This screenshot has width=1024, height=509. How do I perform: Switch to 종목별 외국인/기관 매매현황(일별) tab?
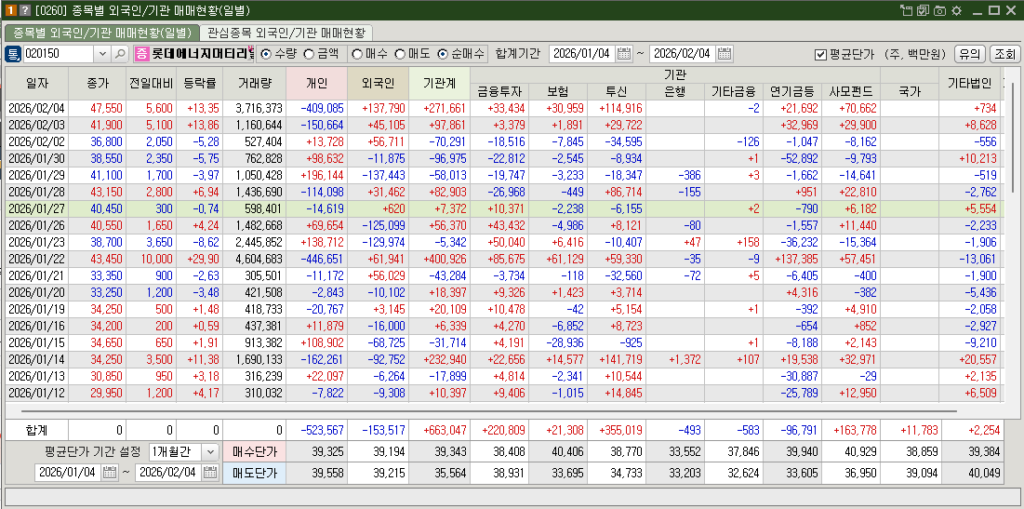(x=102, y=32)
